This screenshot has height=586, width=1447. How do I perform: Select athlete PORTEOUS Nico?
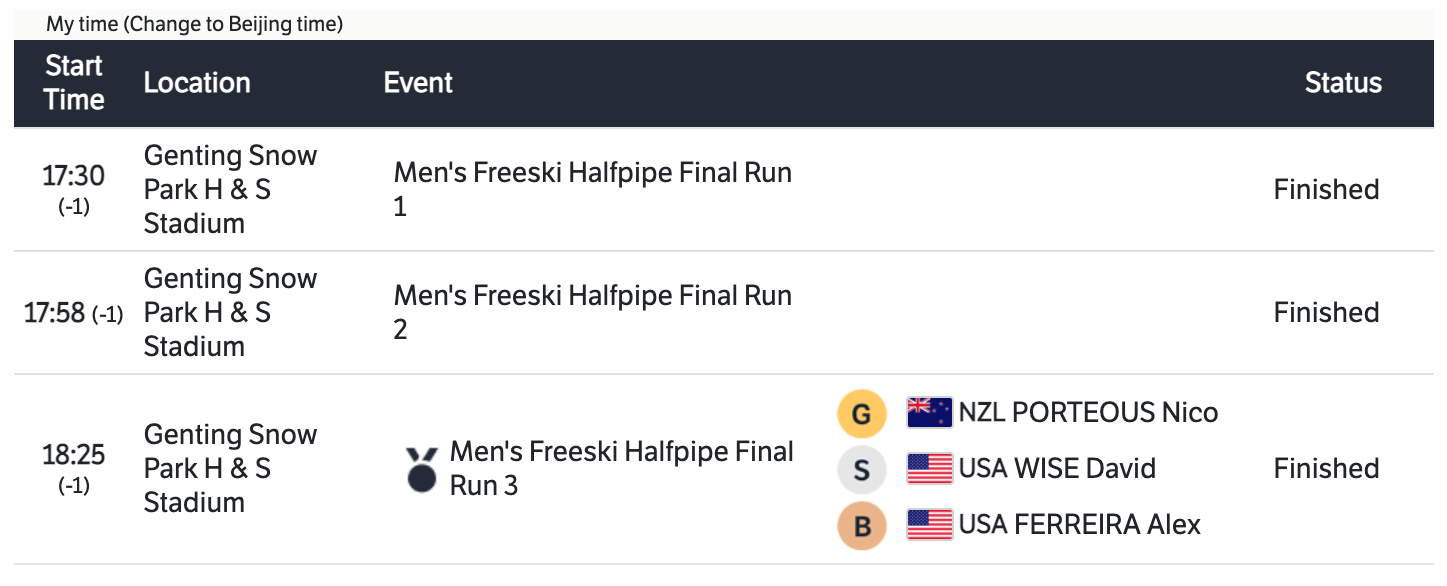coord(1088,413)
